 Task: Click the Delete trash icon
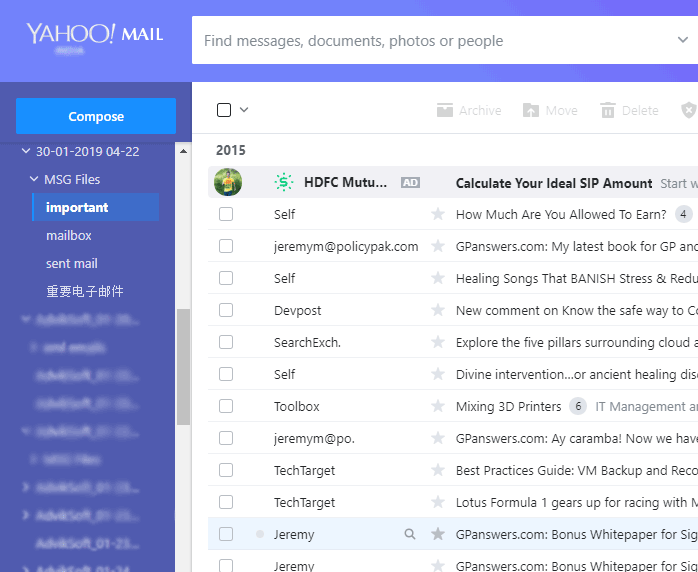(x=607, y=111)
